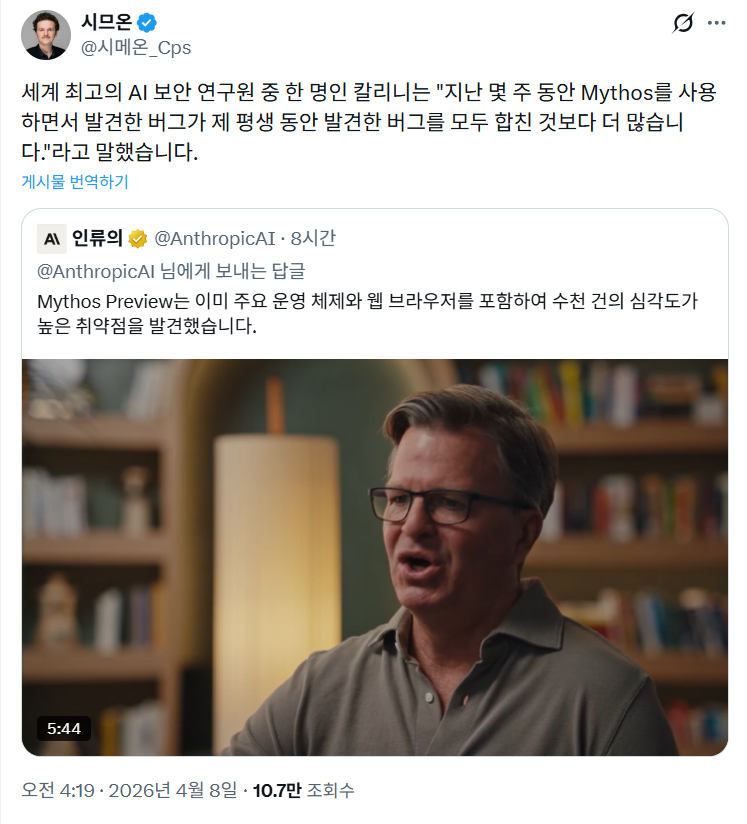Open the 8시간 timestamp of the quoted post

[312, 238]
